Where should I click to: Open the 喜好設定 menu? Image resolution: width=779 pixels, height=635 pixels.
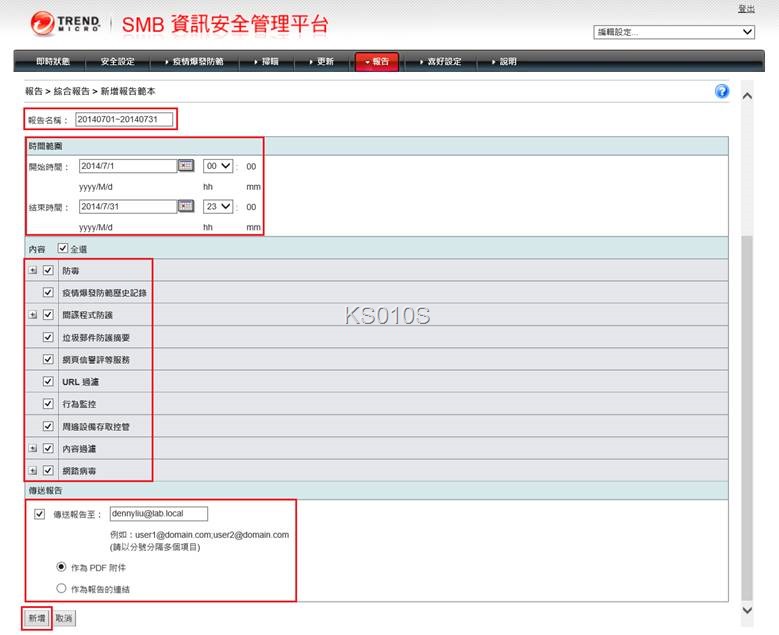coord(441,61)
